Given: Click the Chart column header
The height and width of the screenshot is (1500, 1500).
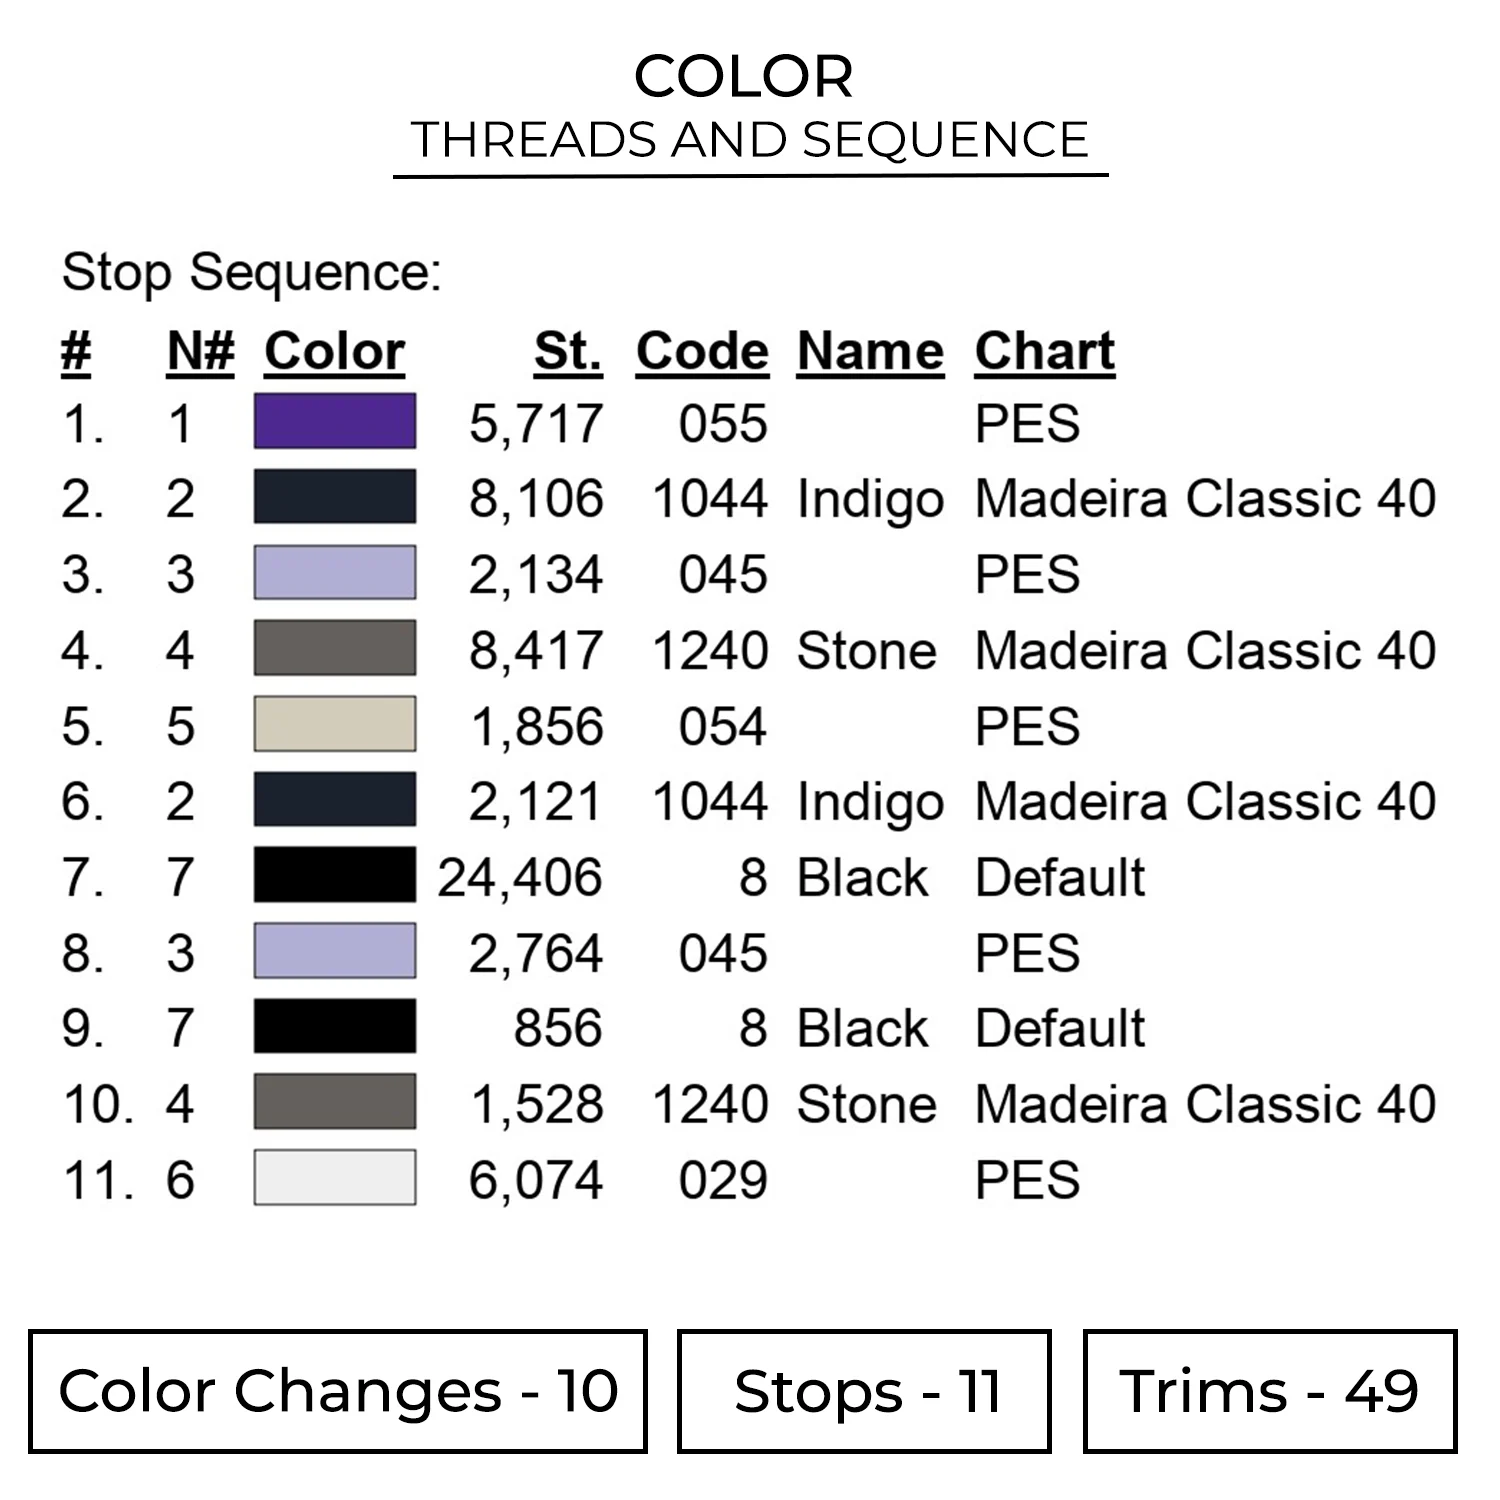Looking at the screenshot, I should click(x=1044, y=352).
